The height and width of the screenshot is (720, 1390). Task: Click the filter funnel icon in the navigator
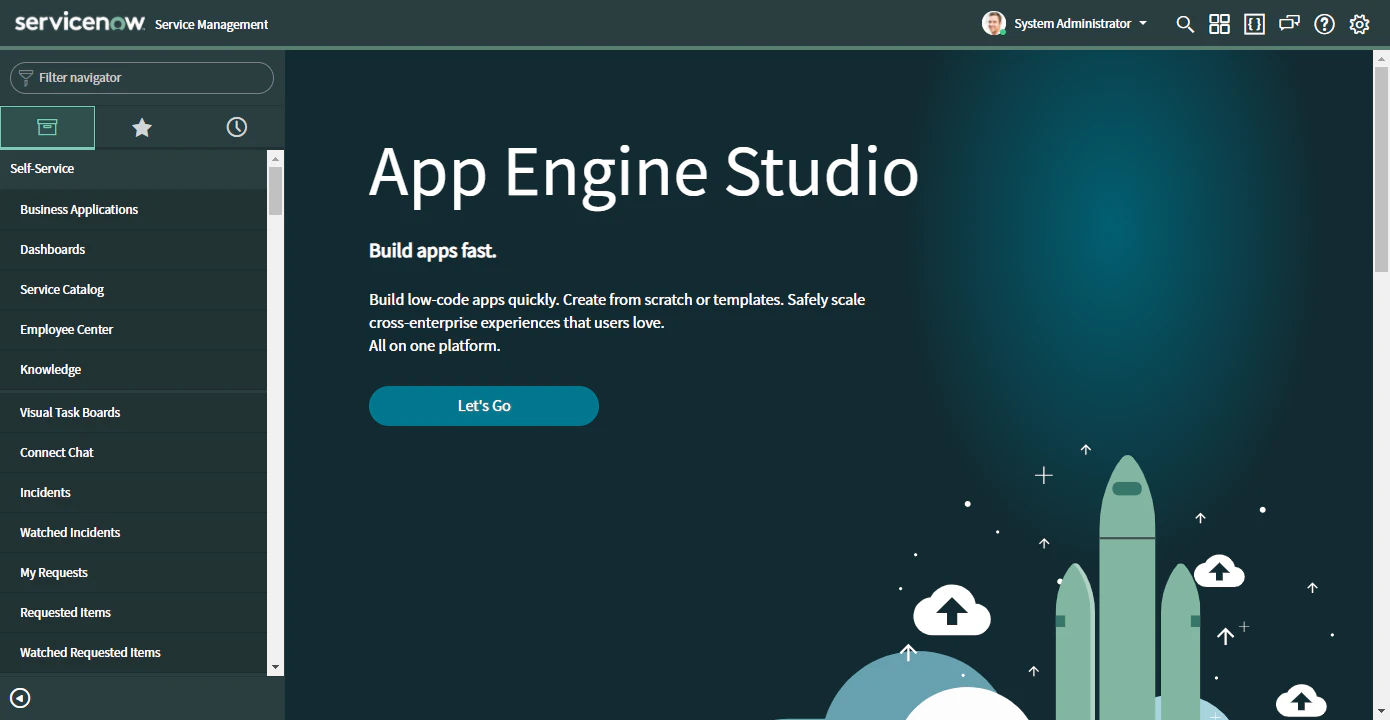(26, 78)
